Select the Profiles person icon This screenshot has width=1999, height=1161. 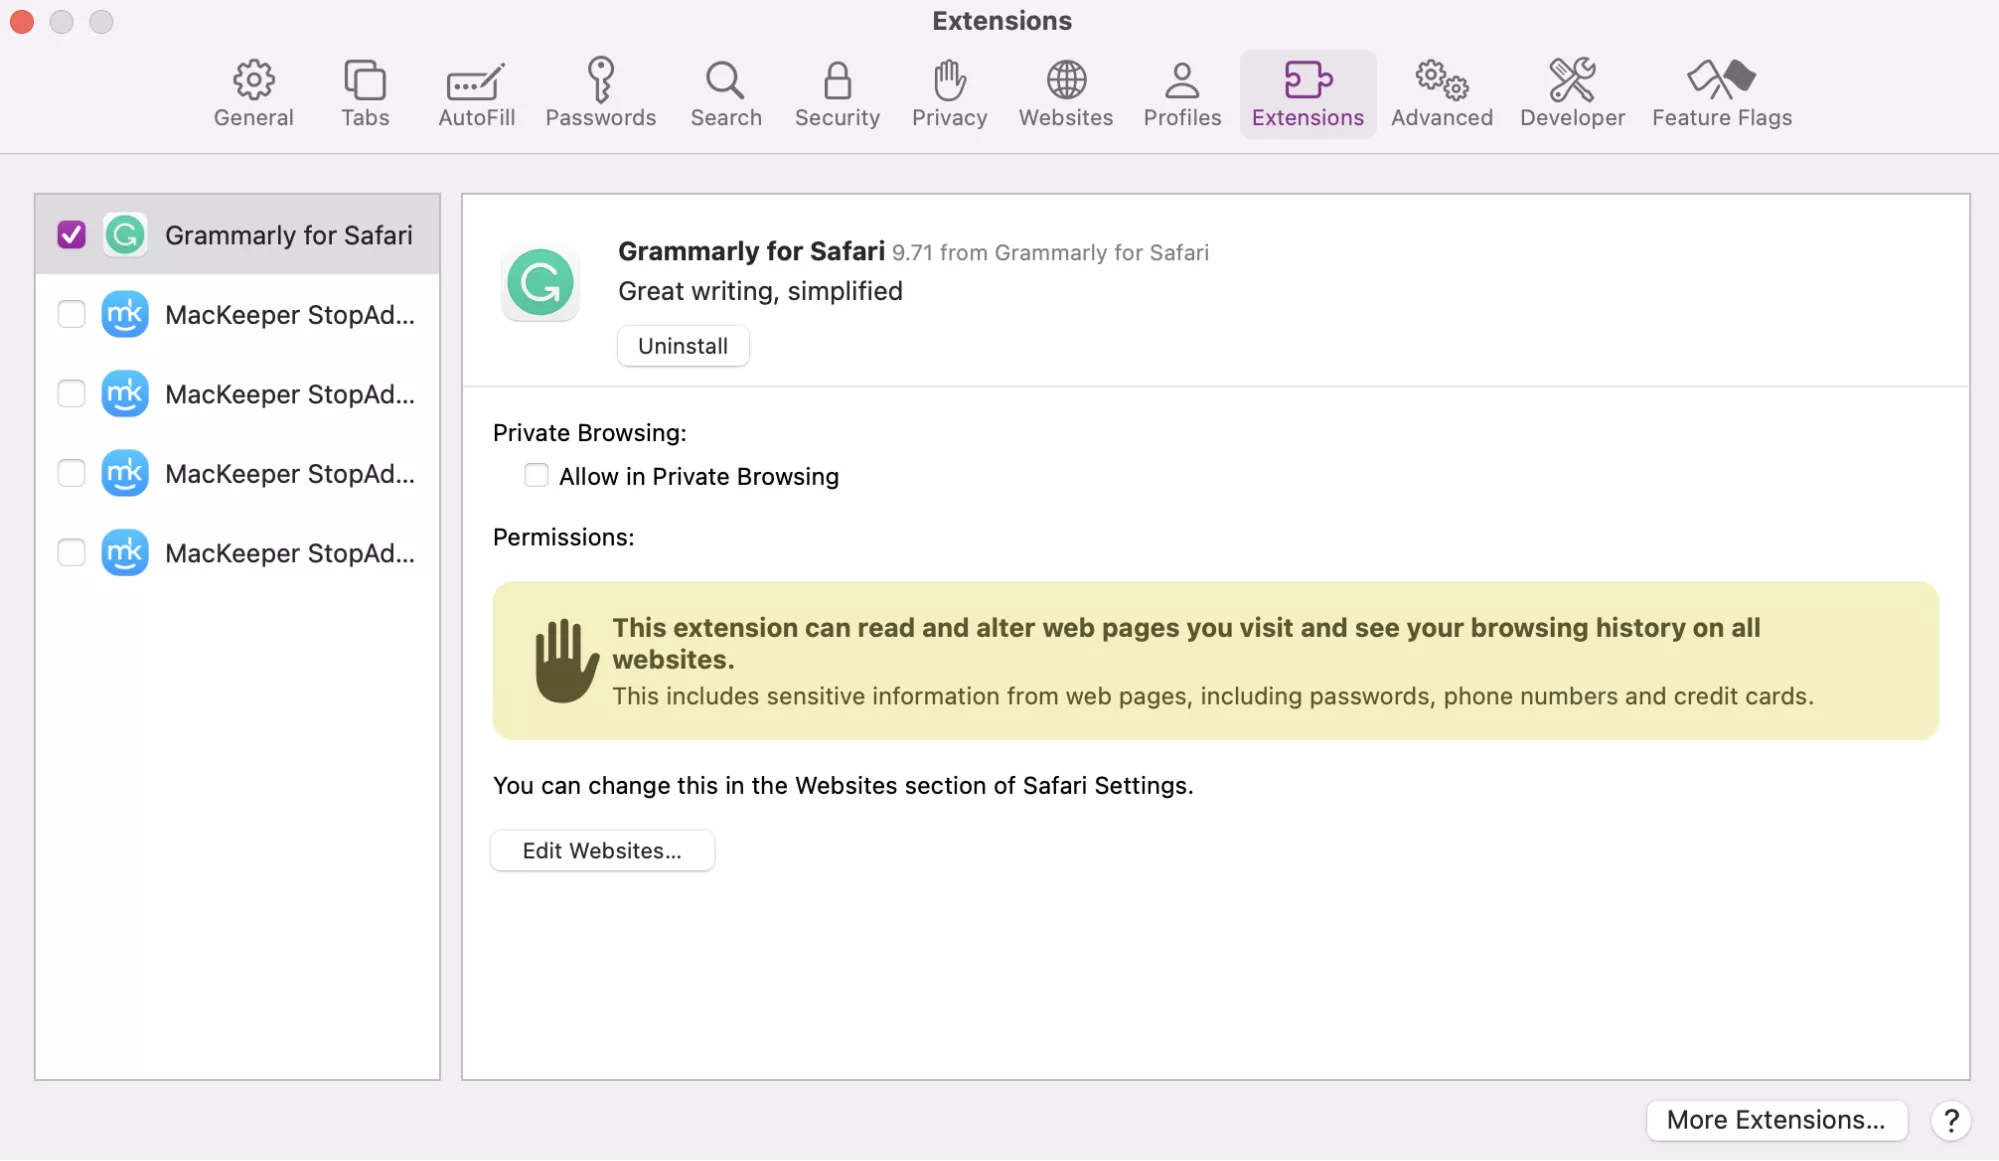[x=1181, y=93]
